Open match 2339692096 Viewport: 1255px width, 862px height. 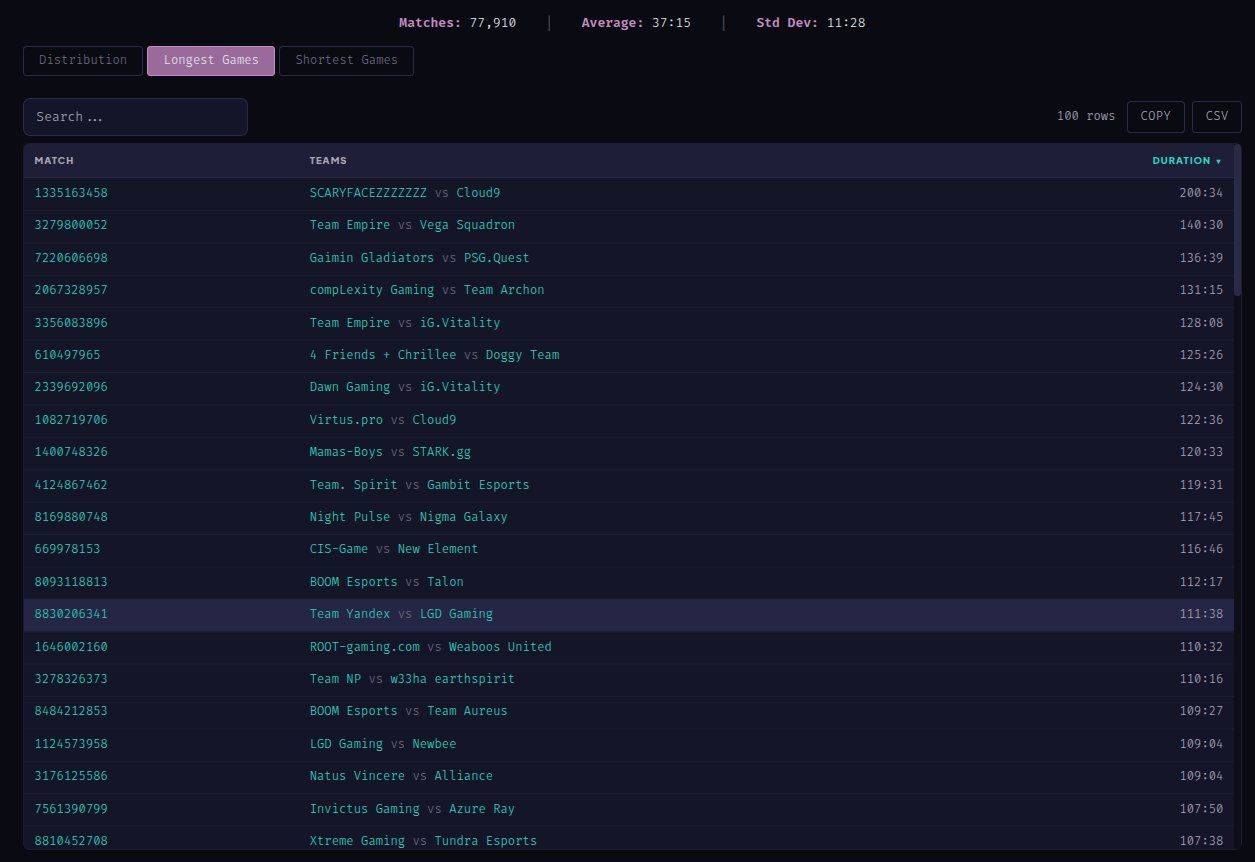(x=71, y=387)
